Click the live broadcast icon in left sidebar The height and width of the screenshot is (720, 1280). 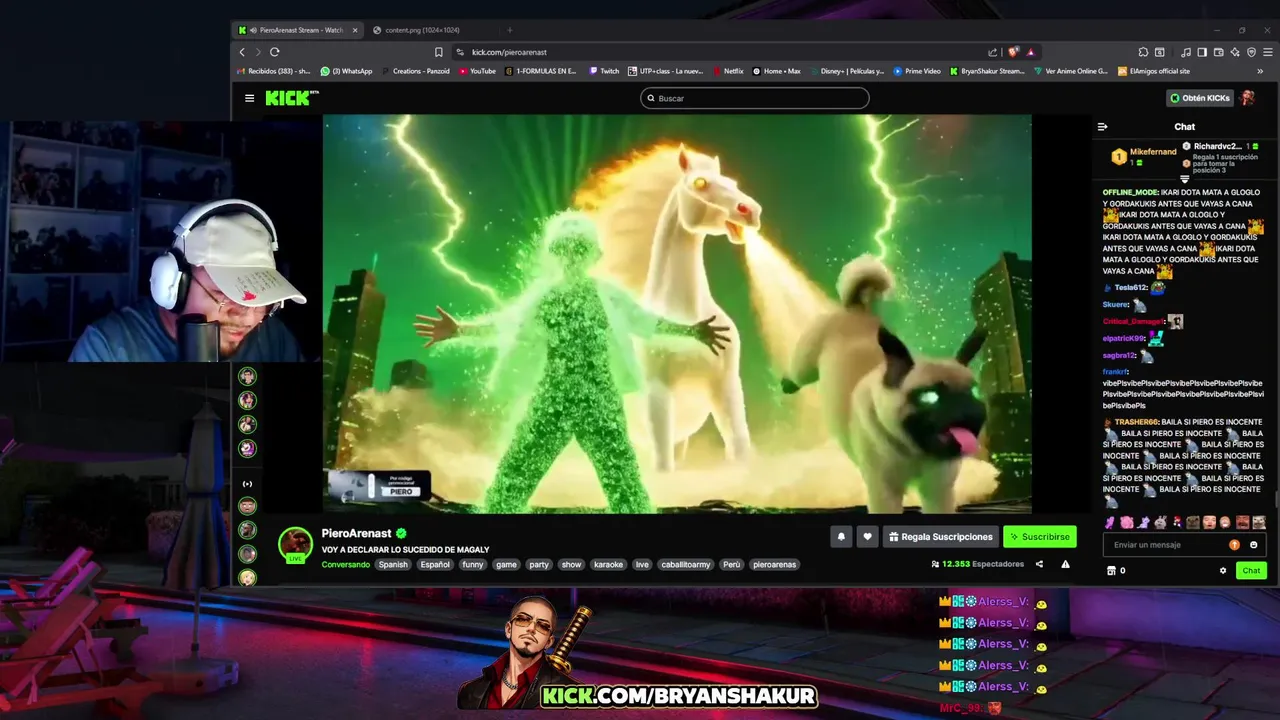pos(248,484)
